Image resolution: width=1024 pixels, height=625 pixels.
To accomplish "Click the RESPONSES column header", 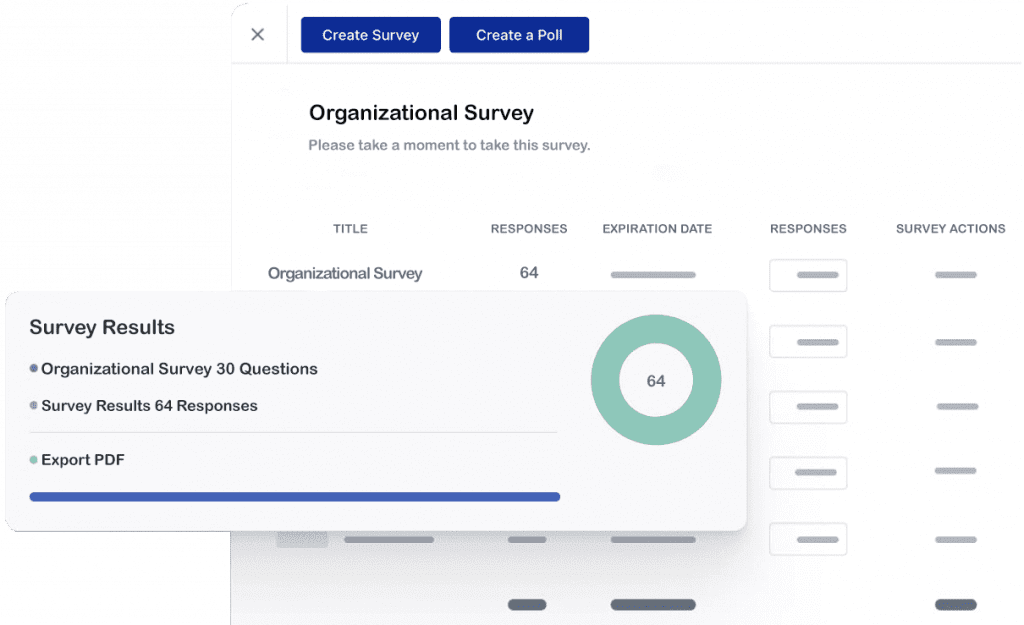I will pos(529,228).
